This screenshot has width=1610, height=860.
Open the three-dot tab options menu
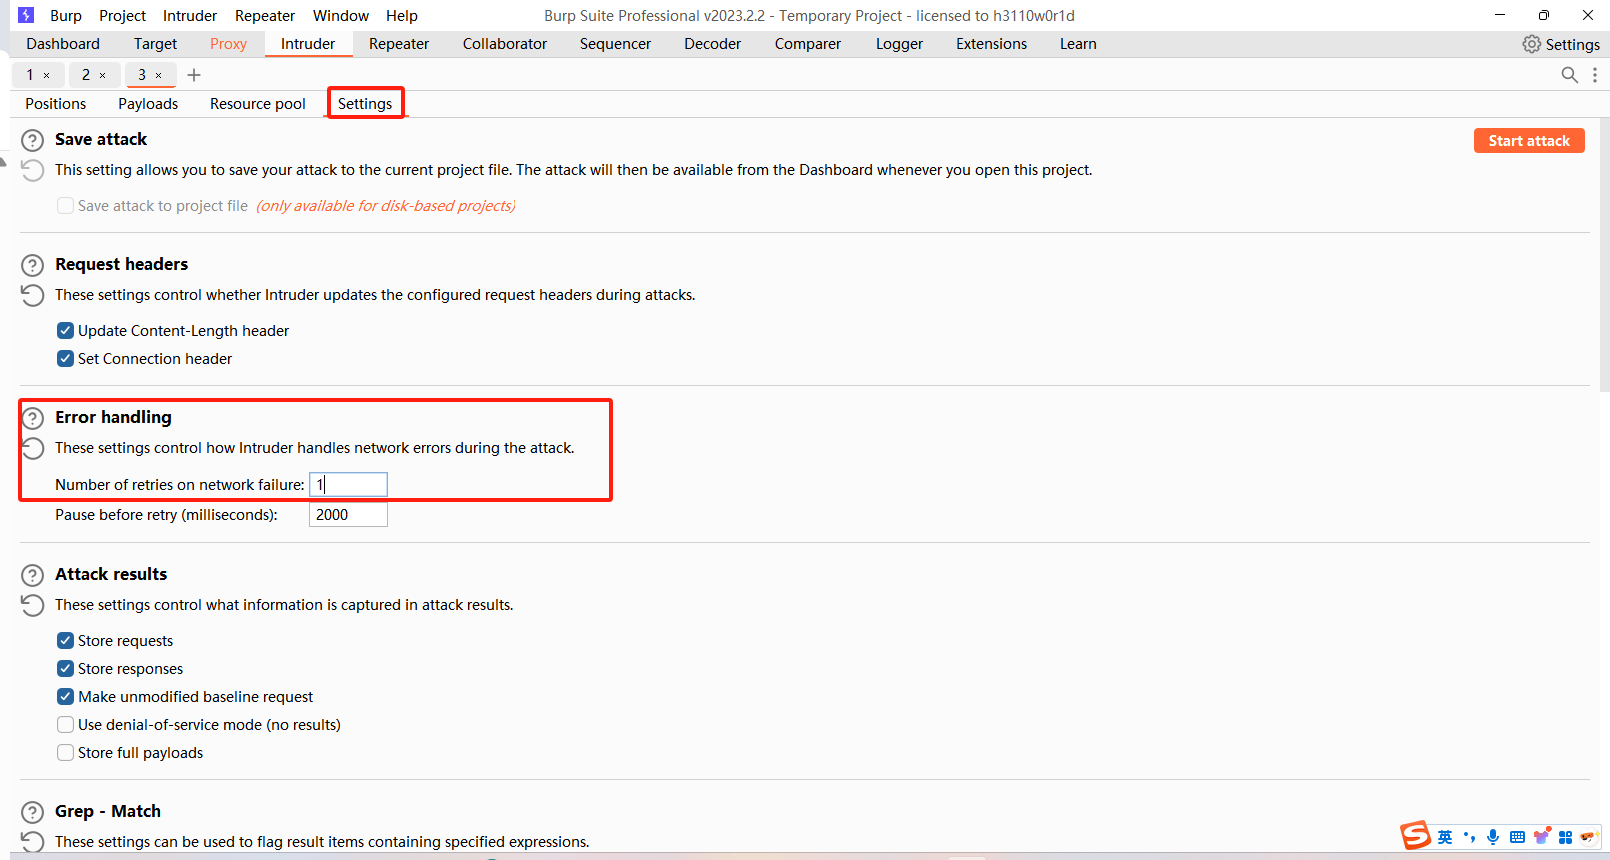point(1595,75)
